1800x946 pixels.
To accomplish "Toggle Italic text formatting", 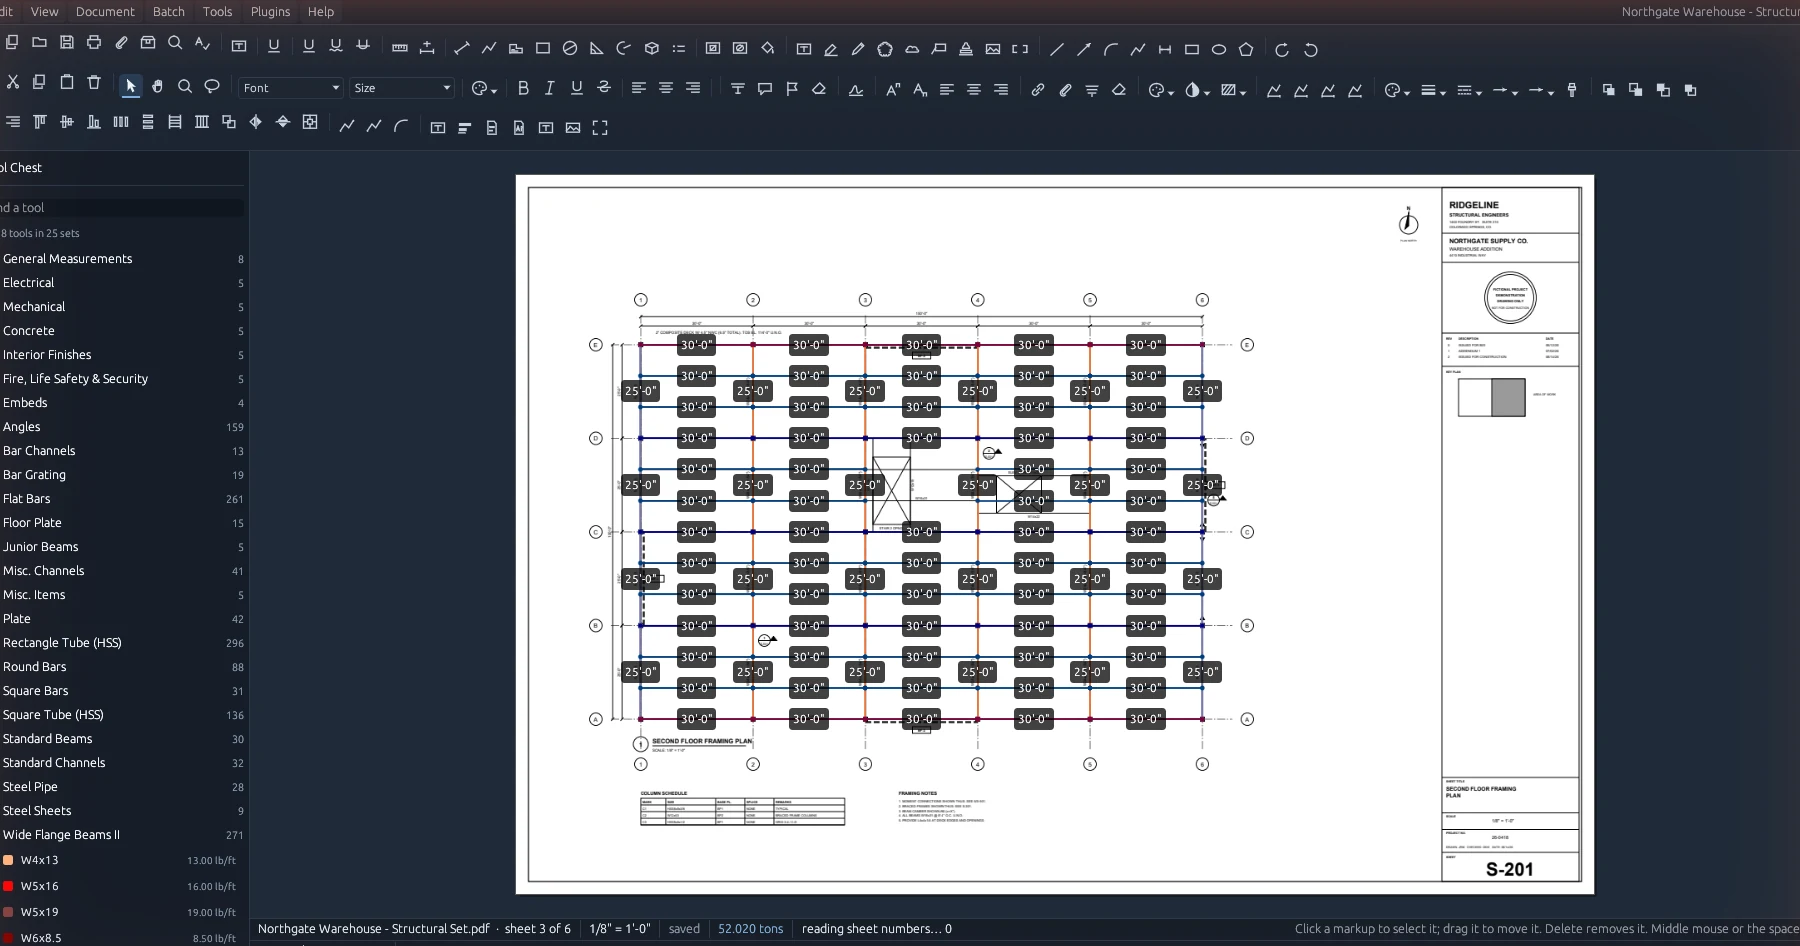I will point(550,88).
